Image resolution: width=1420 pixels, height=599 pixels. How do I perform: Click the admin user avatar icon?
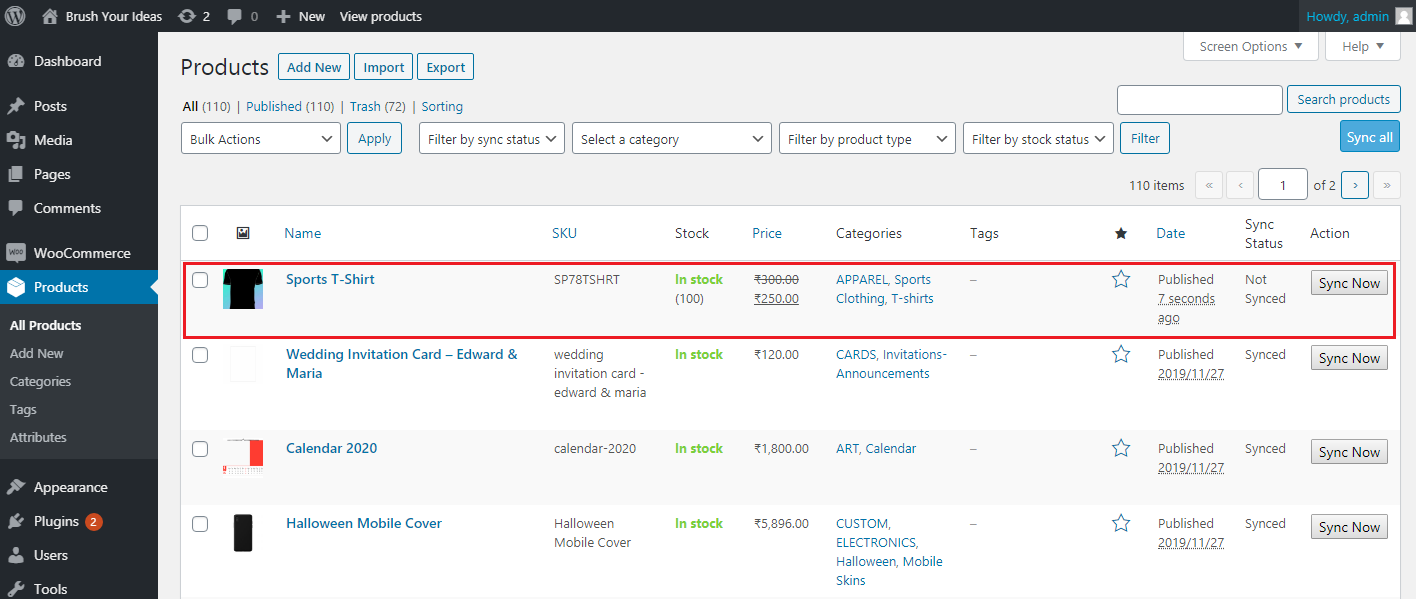(1404, 16)
